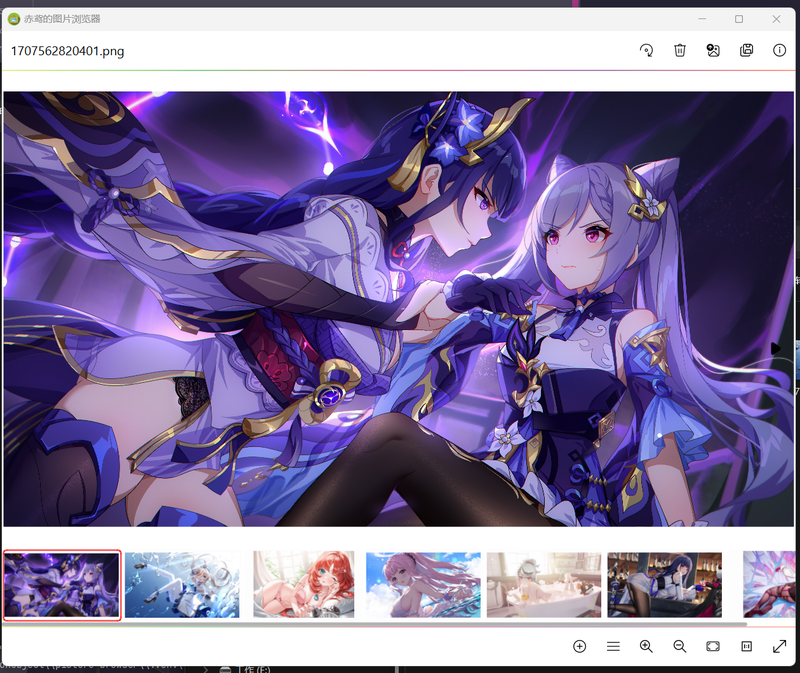Zoom in with the magnifier plus icon
The width and height of the screenshot is (800, 673).
tap(646, 646)
